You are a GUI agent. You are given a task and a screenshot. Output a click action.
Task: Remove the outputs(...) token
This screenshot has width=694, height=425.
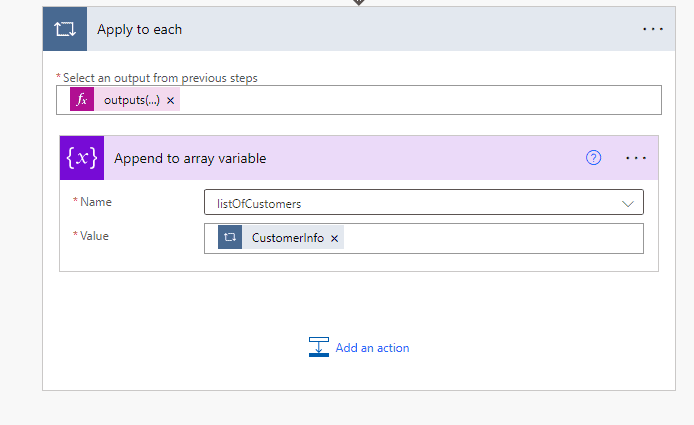click(170, 100)
